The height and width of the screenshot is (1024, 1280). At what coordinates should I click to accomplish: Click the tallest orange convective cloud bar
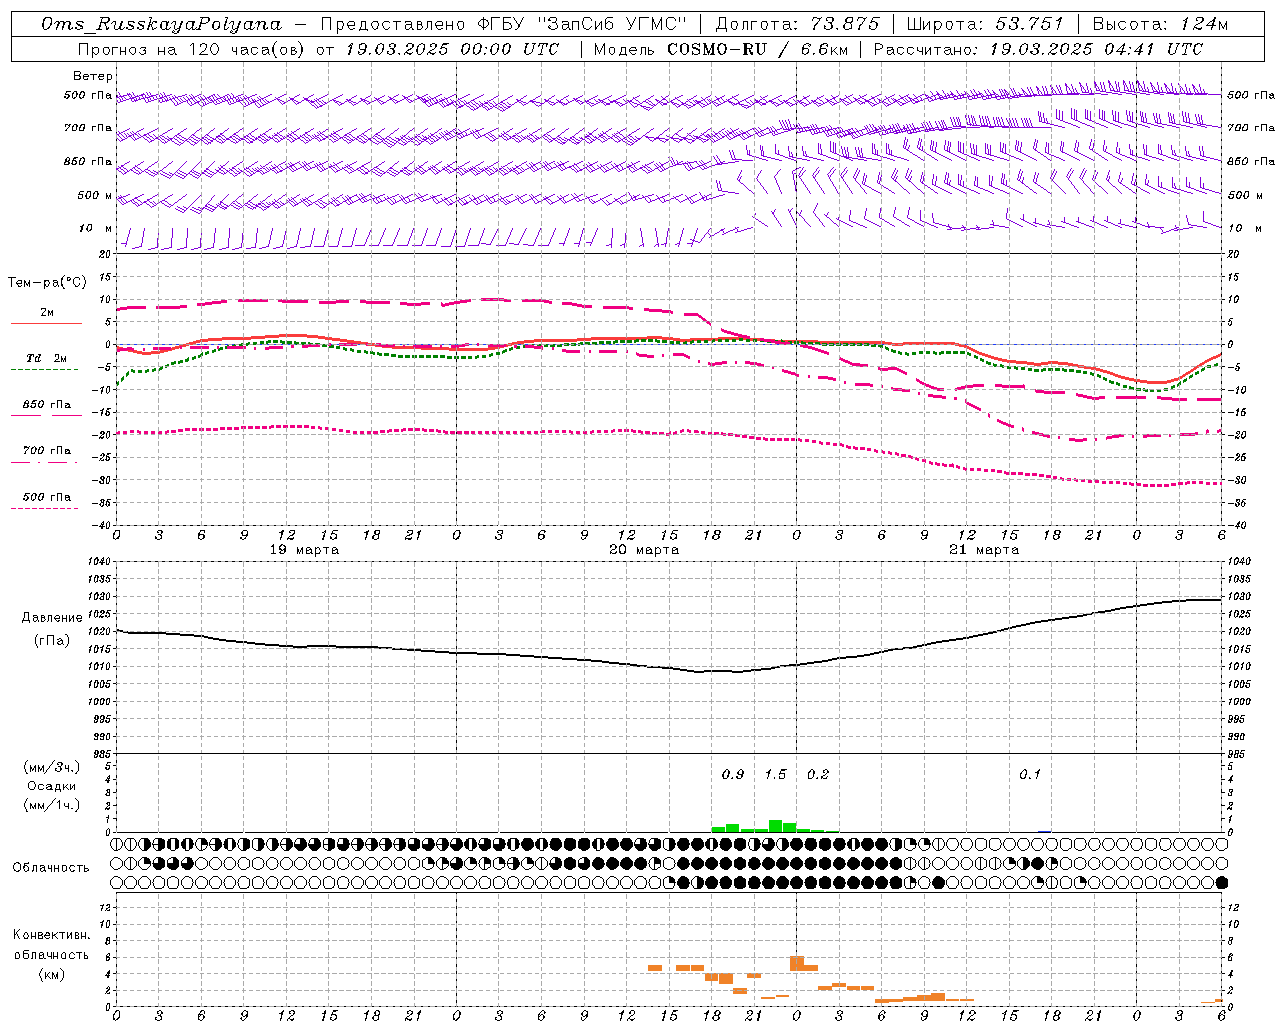pyautogui.click(x=796, y=963)
